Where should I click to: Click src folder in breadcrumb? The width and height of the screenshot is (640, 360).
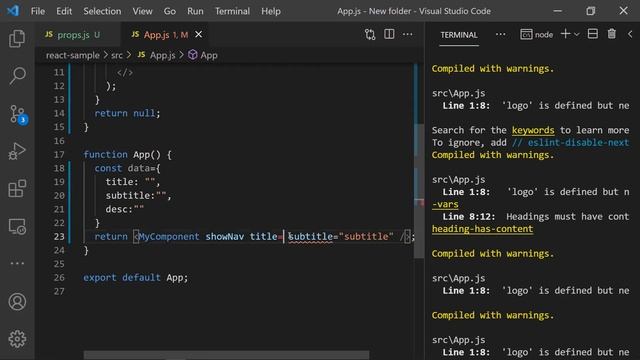coord(117,55)
